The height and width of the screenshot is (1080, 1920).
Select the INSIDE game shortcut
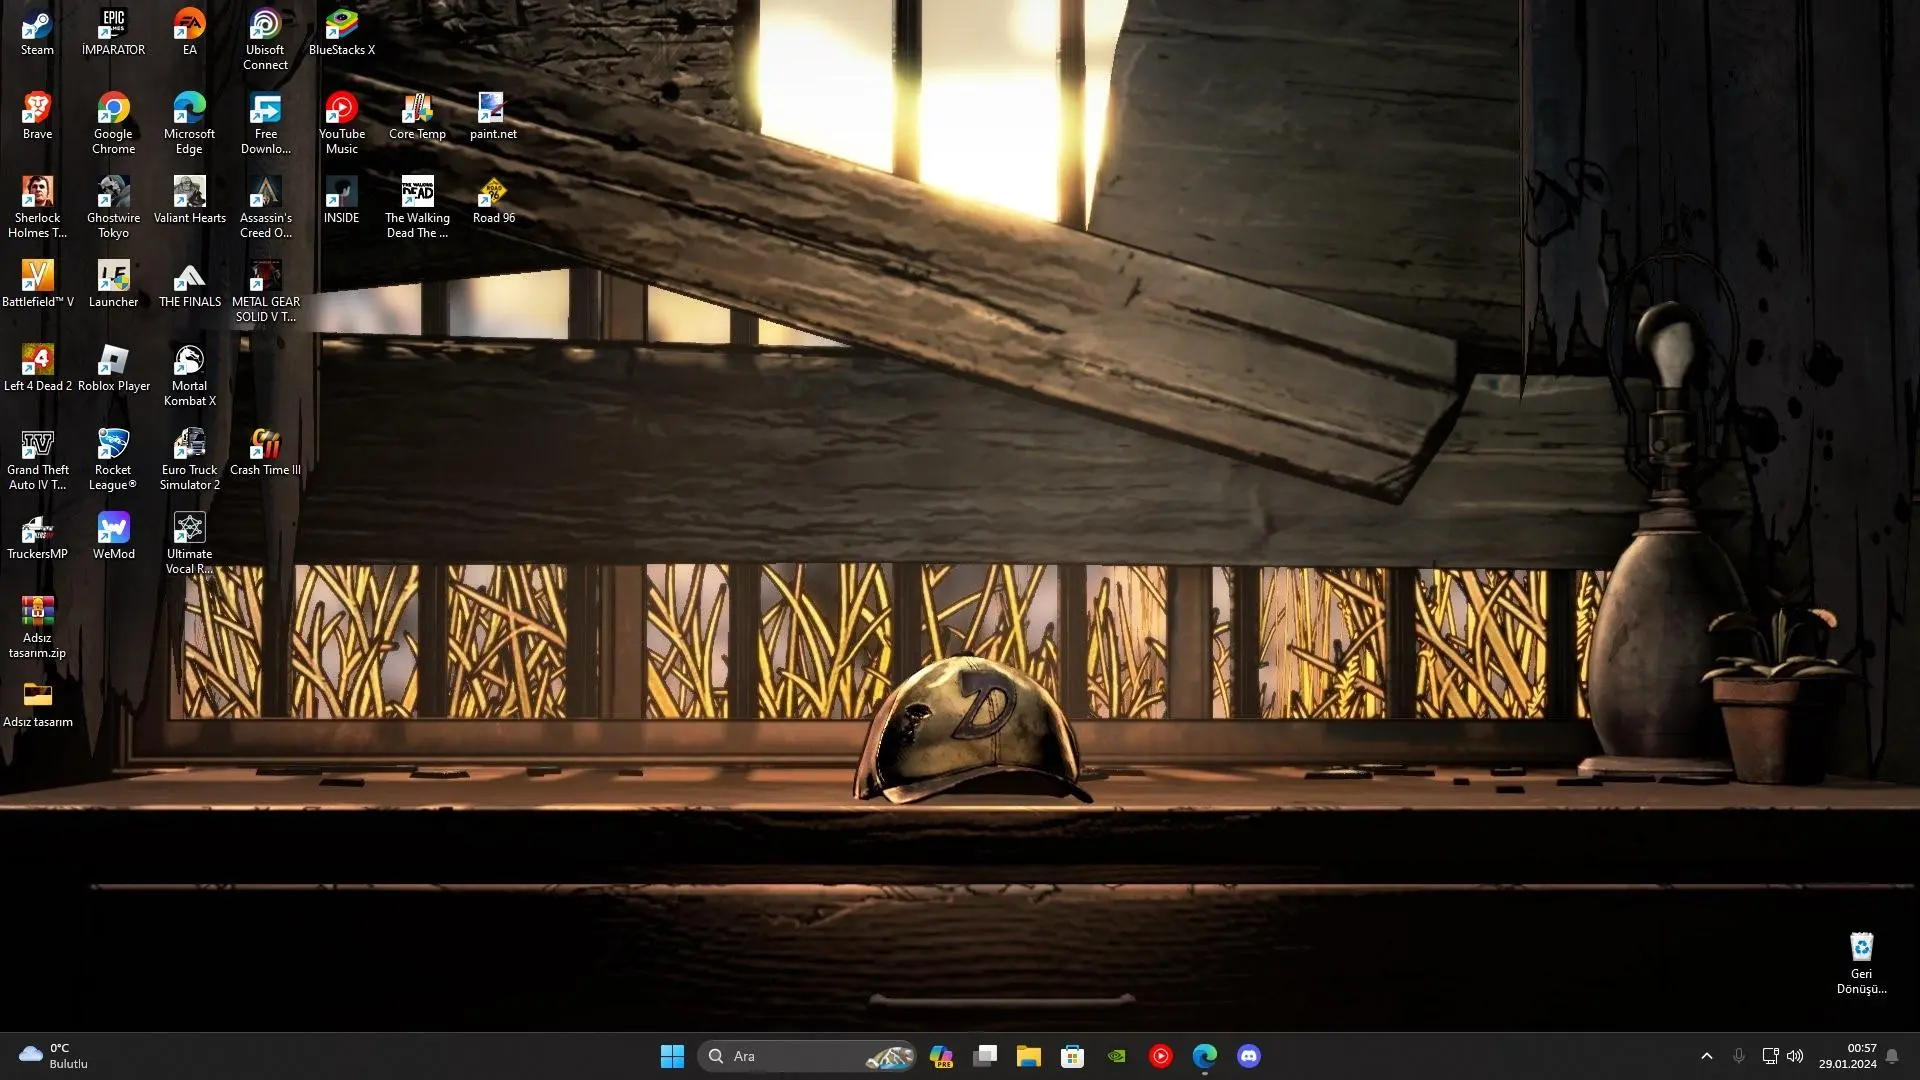click(x=341, y=200)
